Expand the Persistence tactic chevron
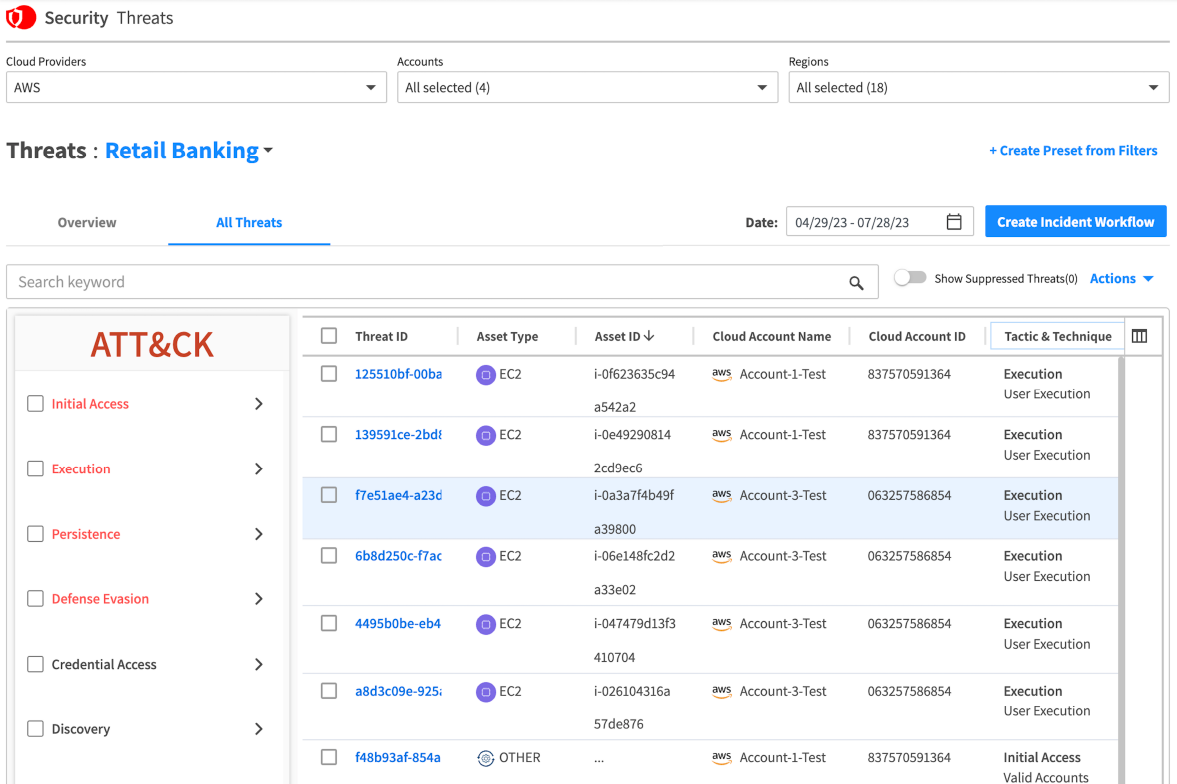 pos(259,534)
